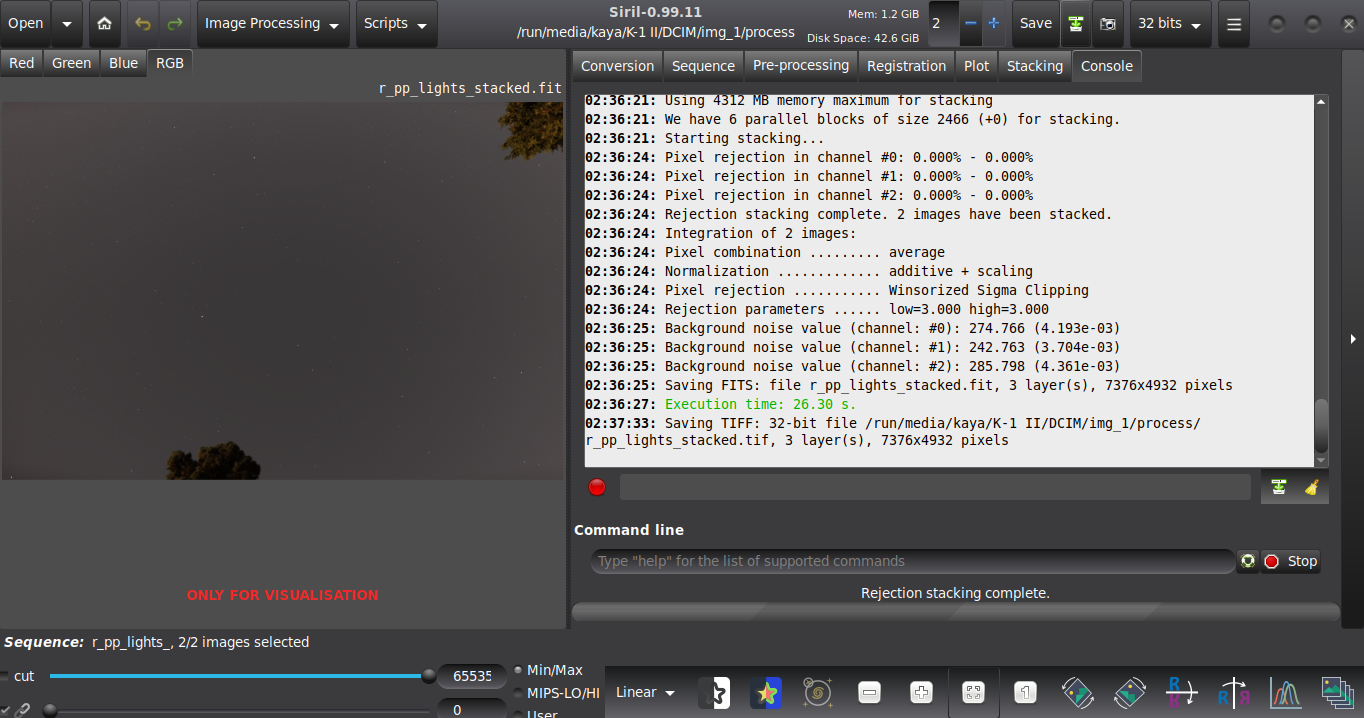Viewport: 1364px width, 718px height.
Task: Open the Console tab
Action: pyautogui.click(x=1107, y=66)
